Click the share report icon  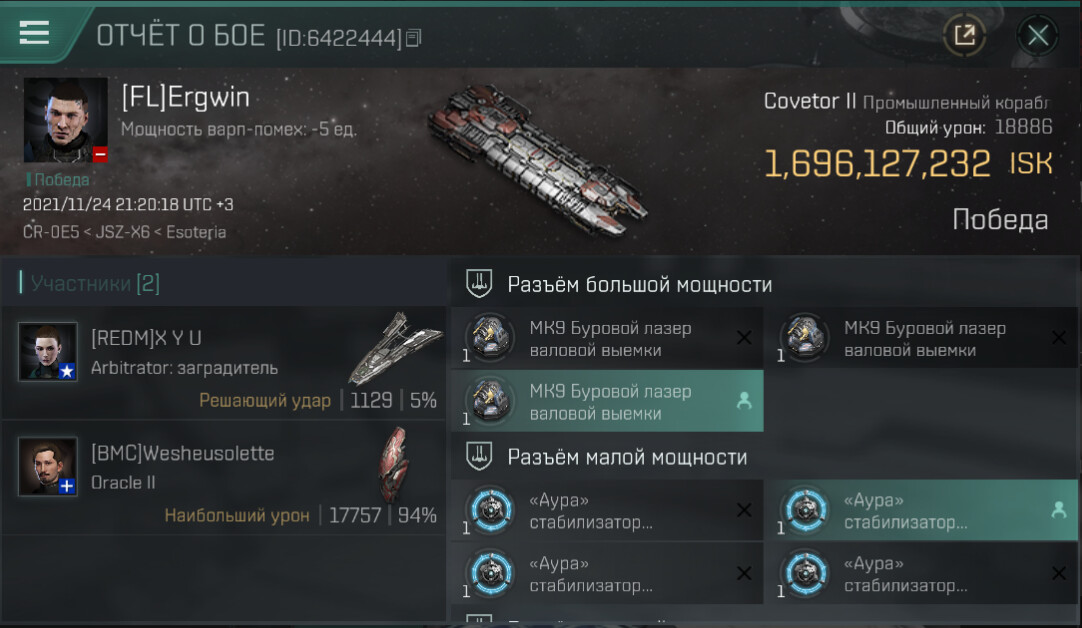[964, 35]
